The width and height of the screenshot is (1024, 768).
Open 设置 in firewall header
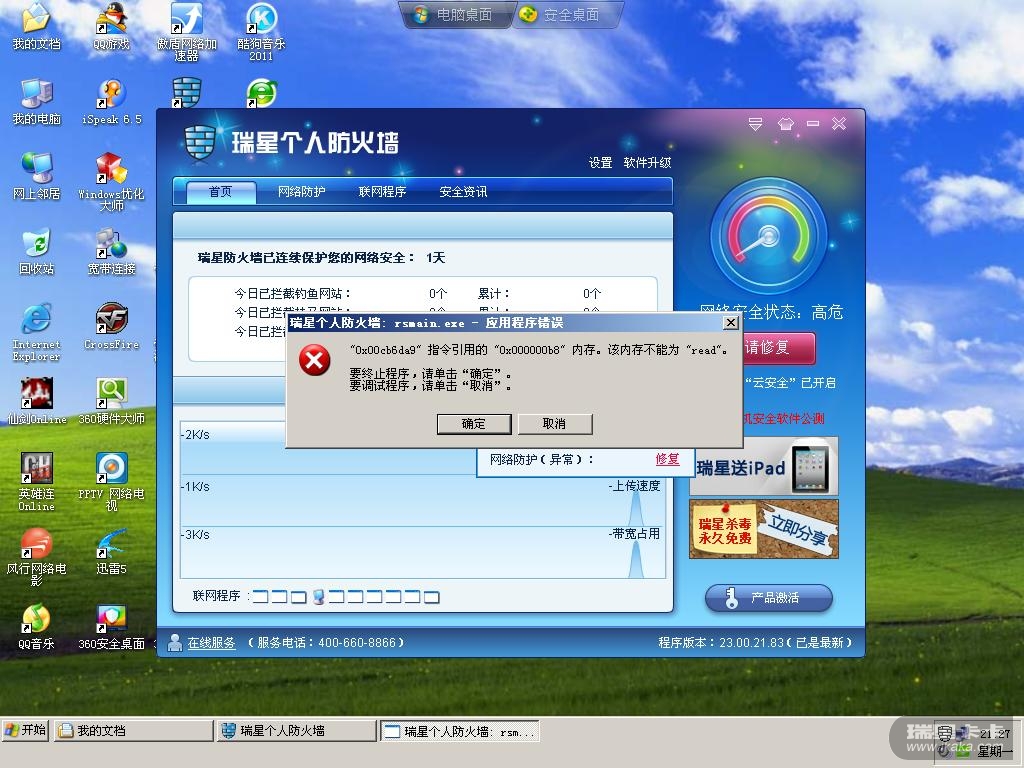point(600,163)
